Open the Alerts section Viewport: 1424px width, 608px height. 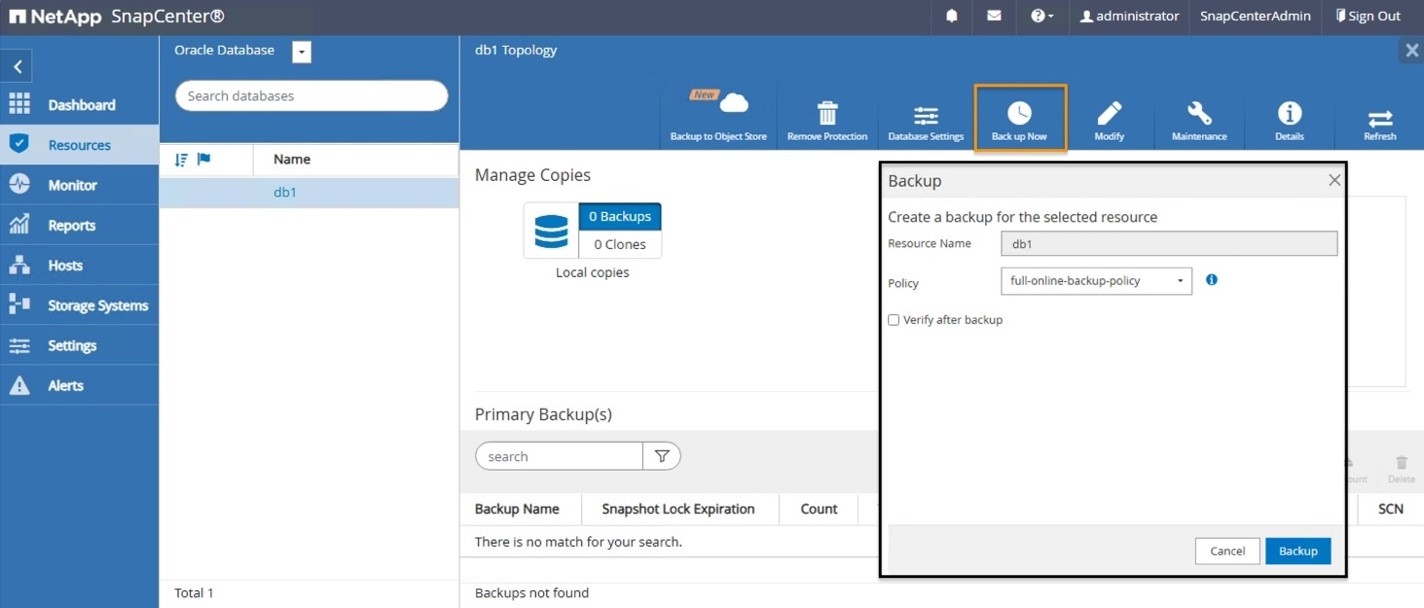coord(66,385)
